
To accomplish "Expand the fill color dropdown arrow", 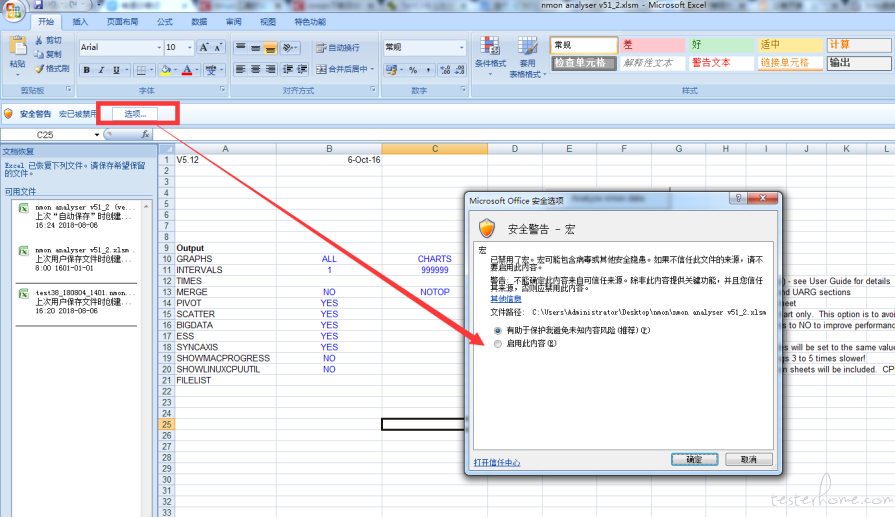I will tap(176, 70).
